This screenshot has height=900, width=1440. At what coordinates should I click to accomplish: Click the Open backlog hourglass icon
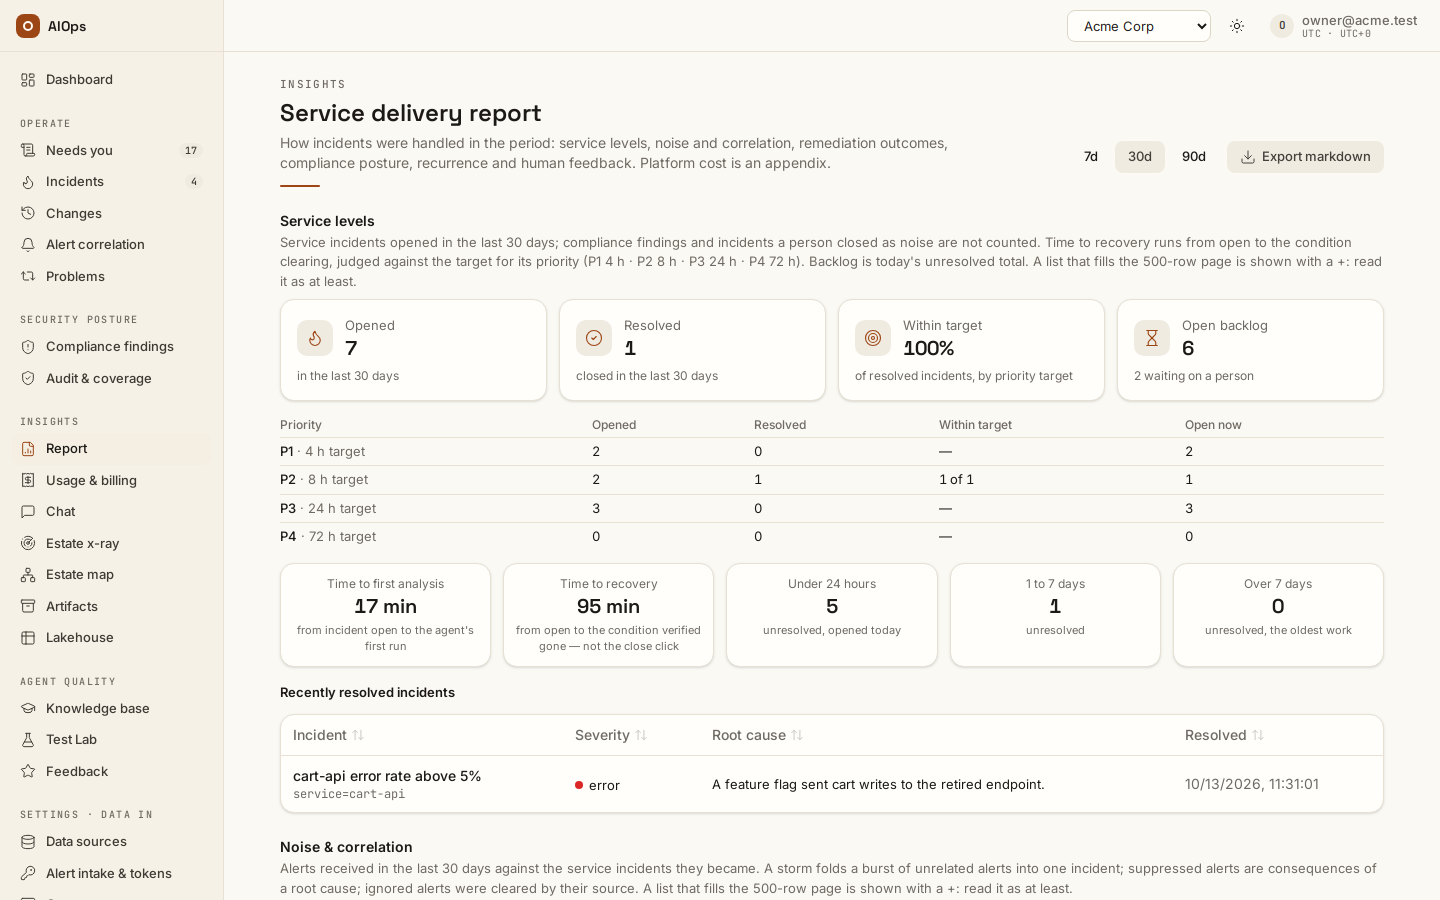(x=1152, y=338)
